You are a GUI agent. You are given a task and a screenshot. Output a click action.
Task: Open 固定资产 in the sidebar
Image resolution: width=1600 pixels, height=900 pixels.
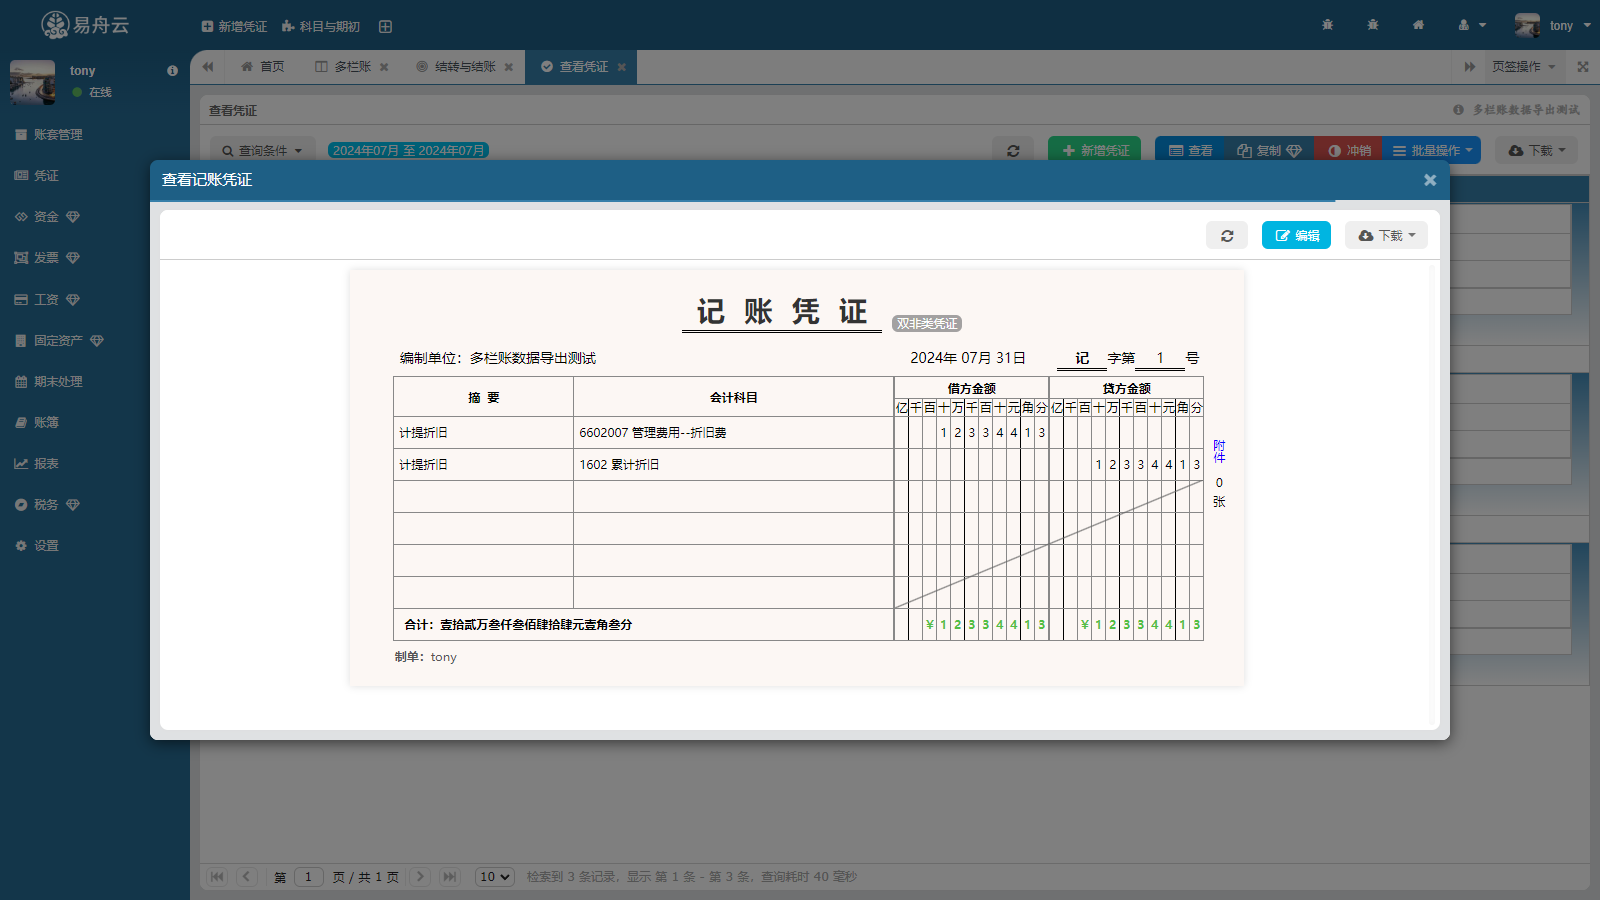tap(58, 341)
